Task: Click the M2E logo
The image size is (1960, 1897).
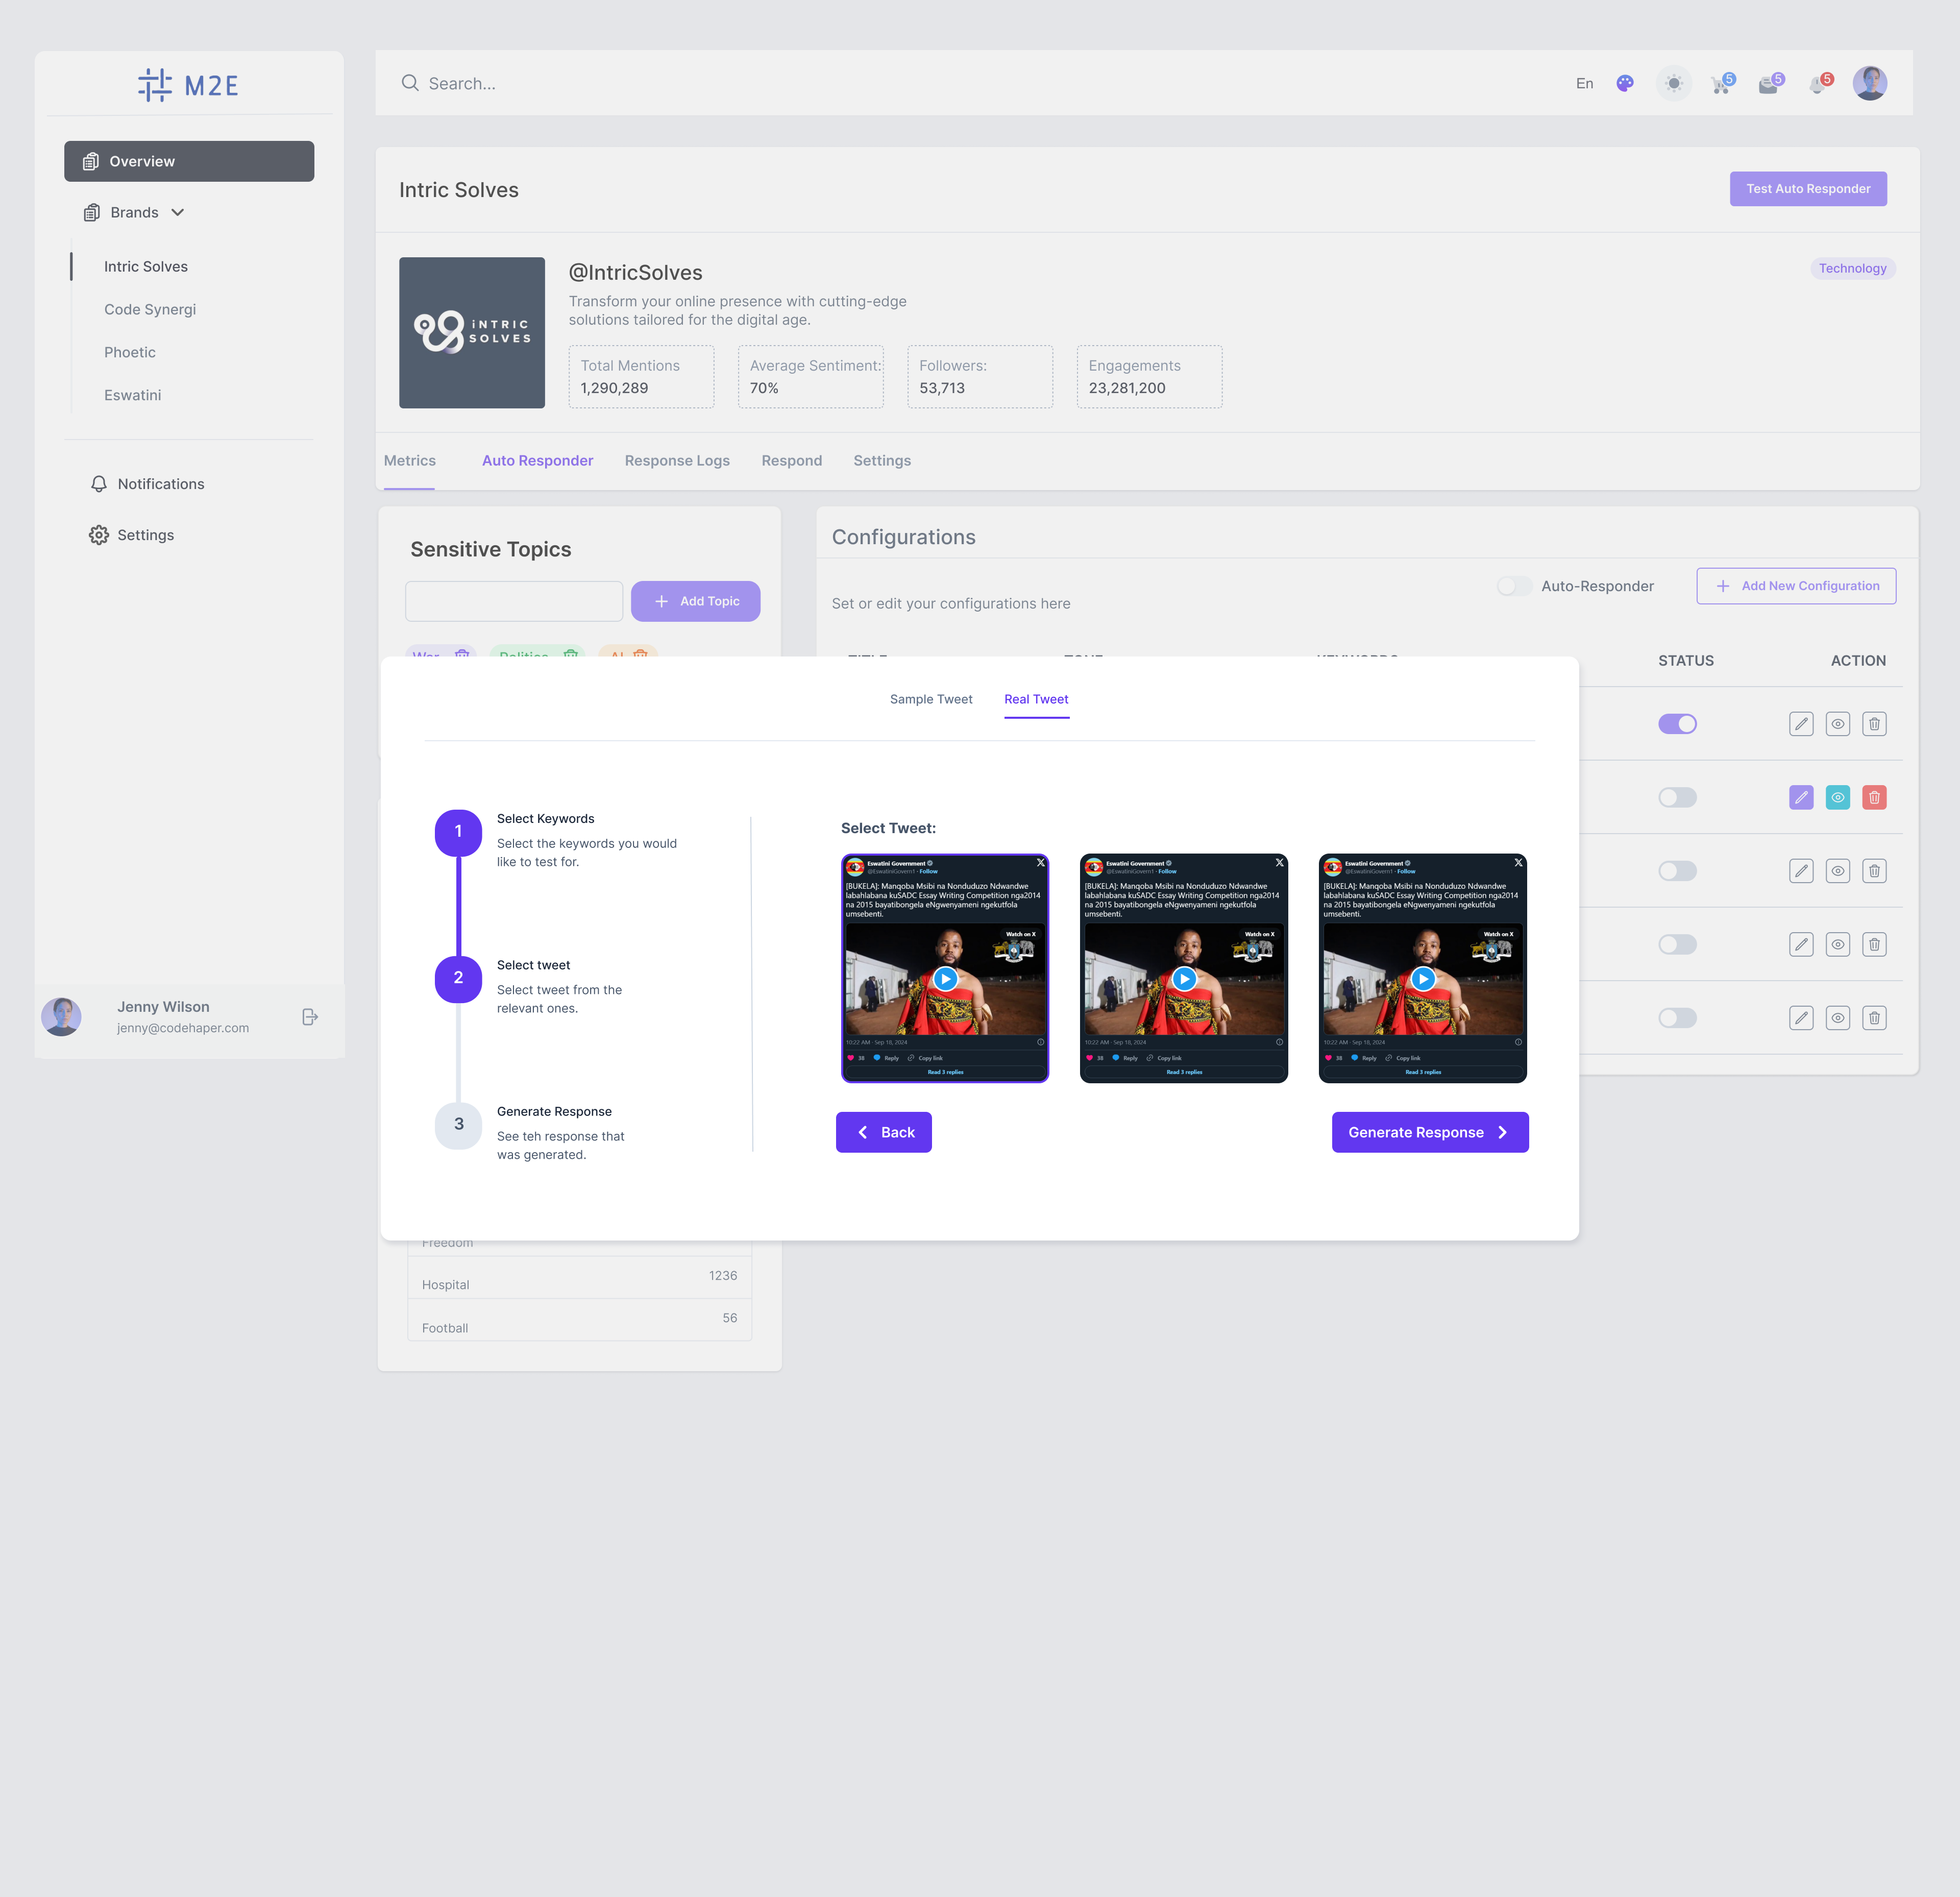Action: tap(188, 85)
